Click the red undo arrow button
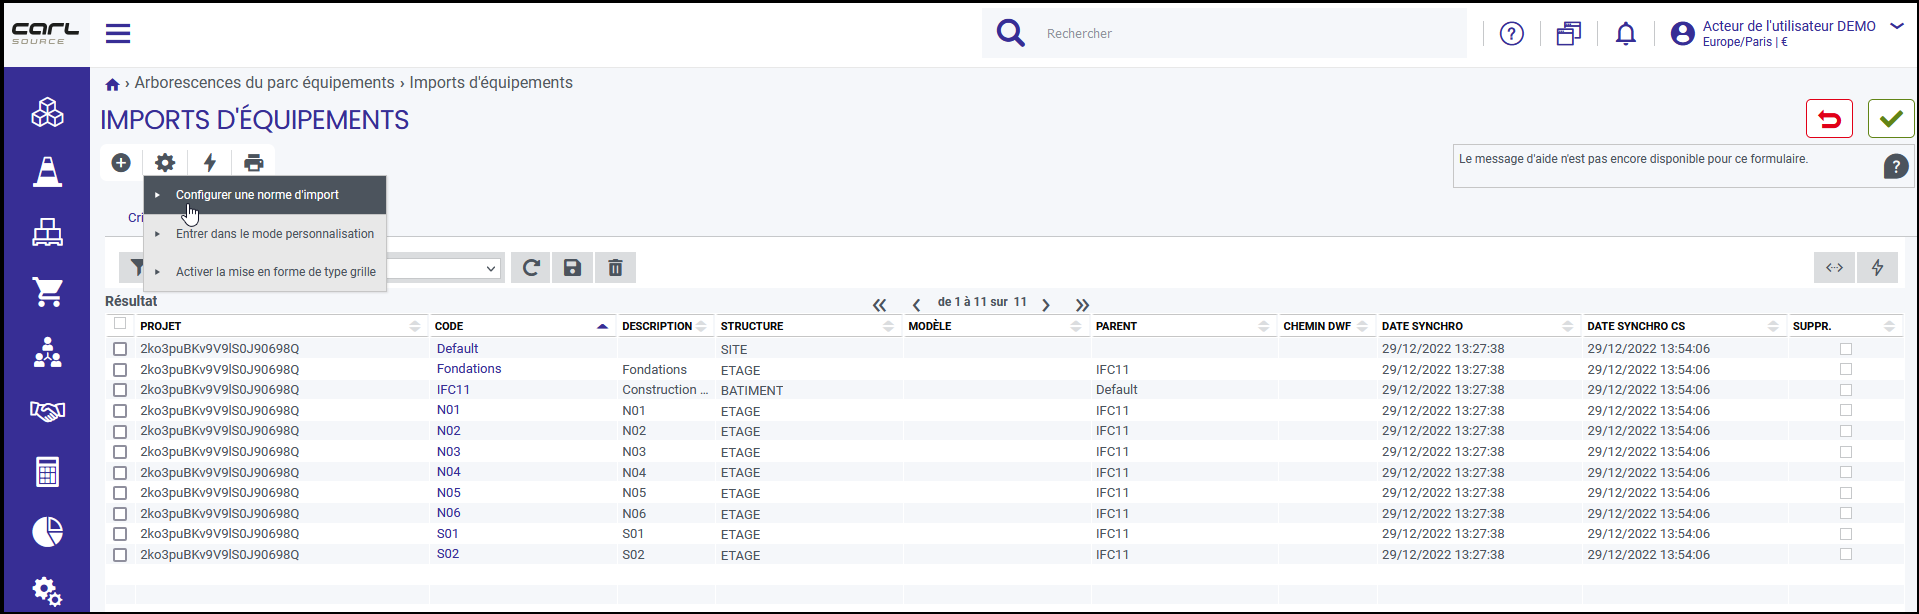The height and width of the screenshot is (614, 1919). (x=1829, y=119)
